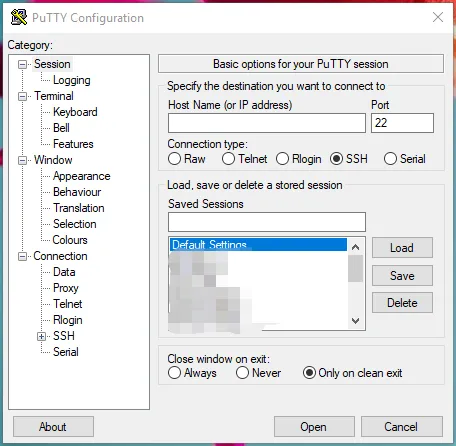Click the Cancel button
This screenshot has height=446, width=456.
tap(402, 426)
